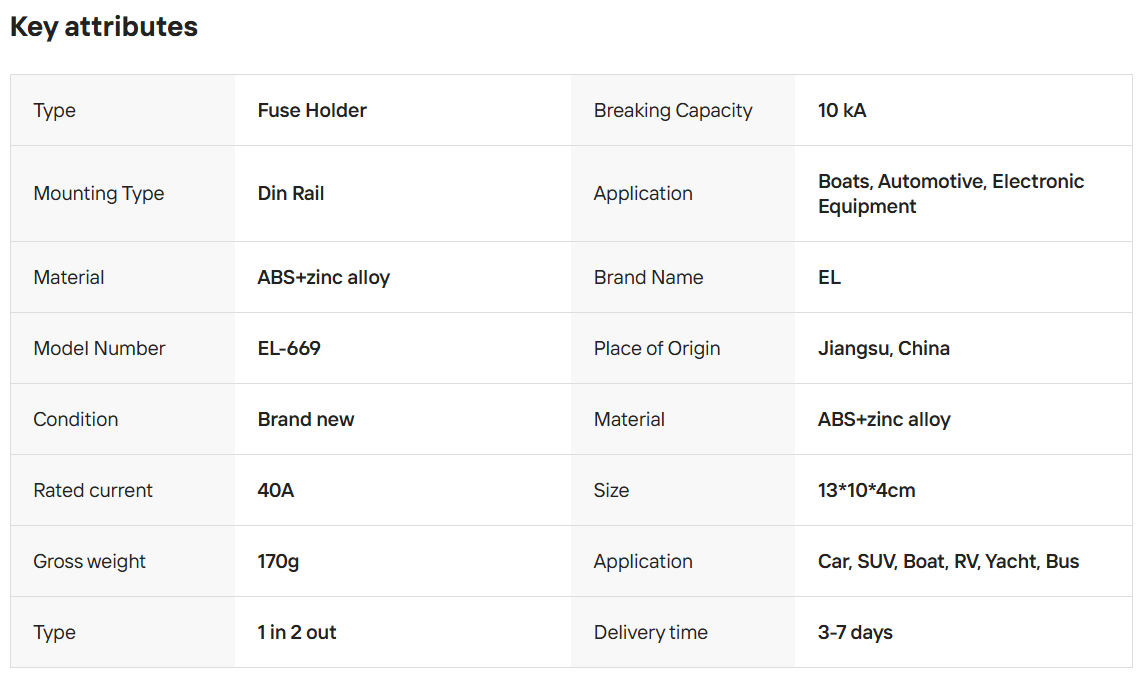1145x676 pixels.
Task: Select the 13*10*4cm size value
Action: coord(867,491)
